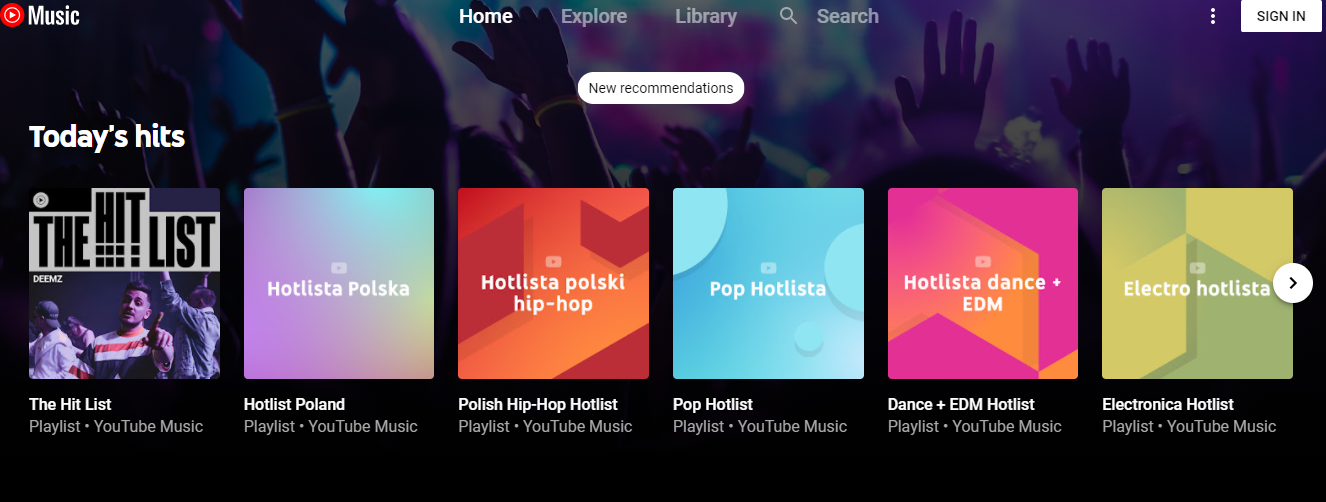This screenshot has width=1326, height=502.
Task: Click the Today's hits heading
Action: pos(107,137)
